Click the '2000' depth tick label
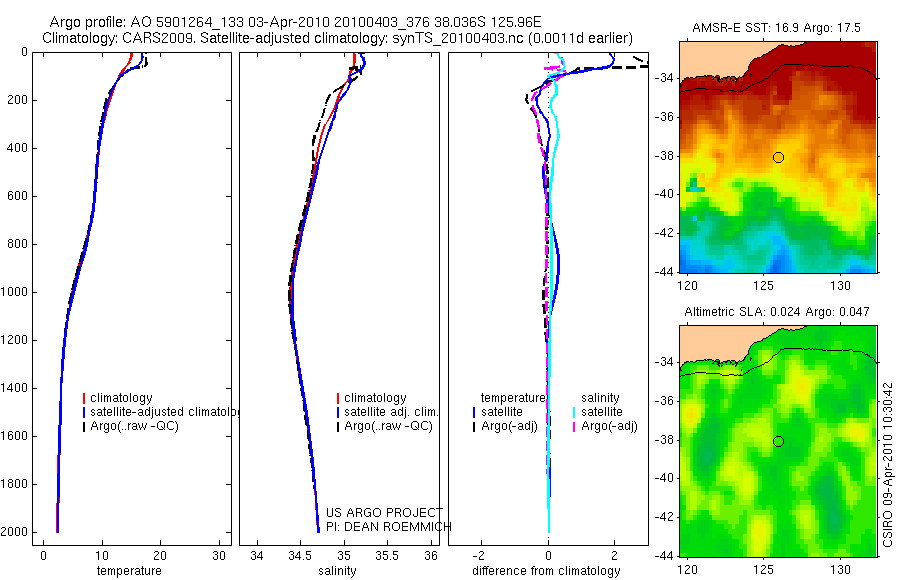The width and height of the screenshot is (900, 580). tap(16, 532)
